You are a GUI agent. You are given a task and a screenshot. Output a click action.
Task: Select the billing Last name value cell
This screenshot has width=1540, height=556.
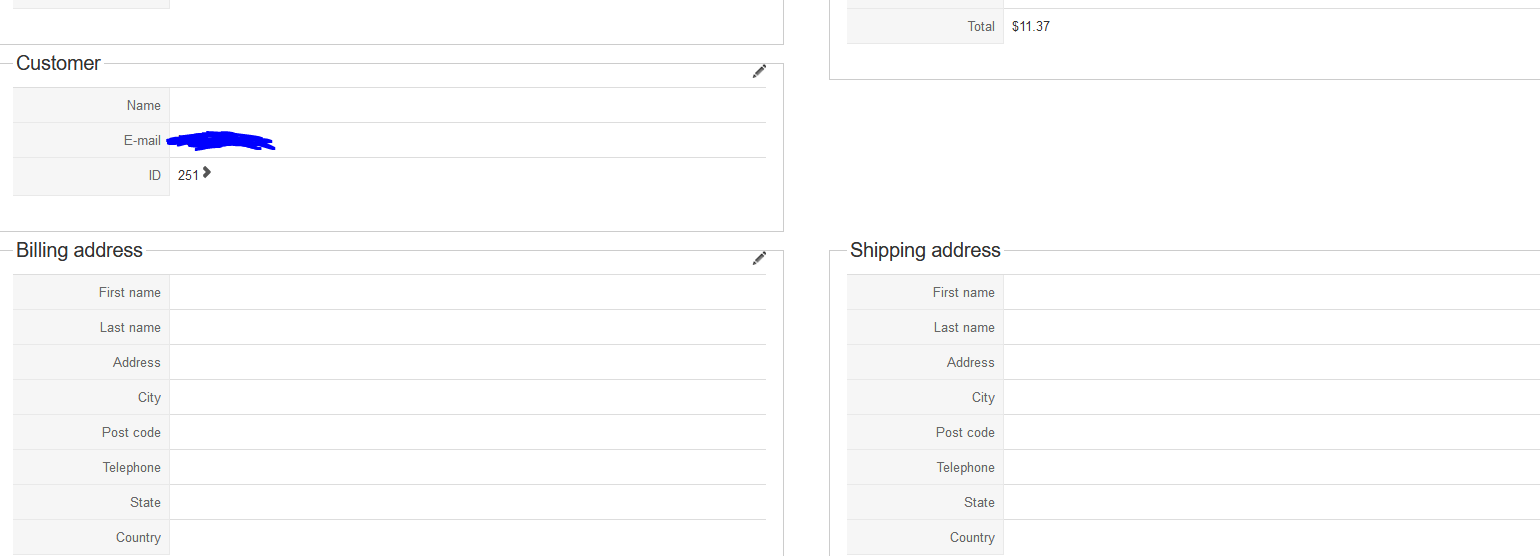(467, 328)
